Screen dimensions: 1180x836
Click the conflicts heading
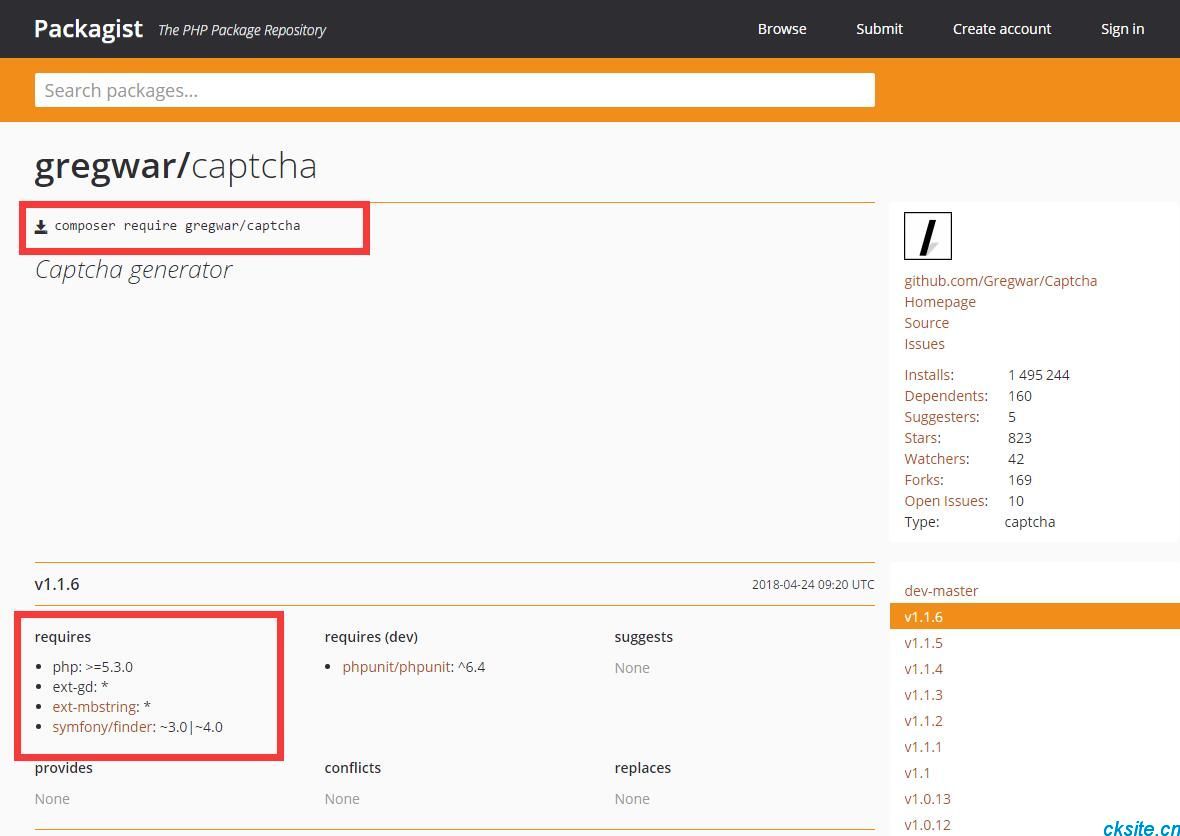coord(353,768)
